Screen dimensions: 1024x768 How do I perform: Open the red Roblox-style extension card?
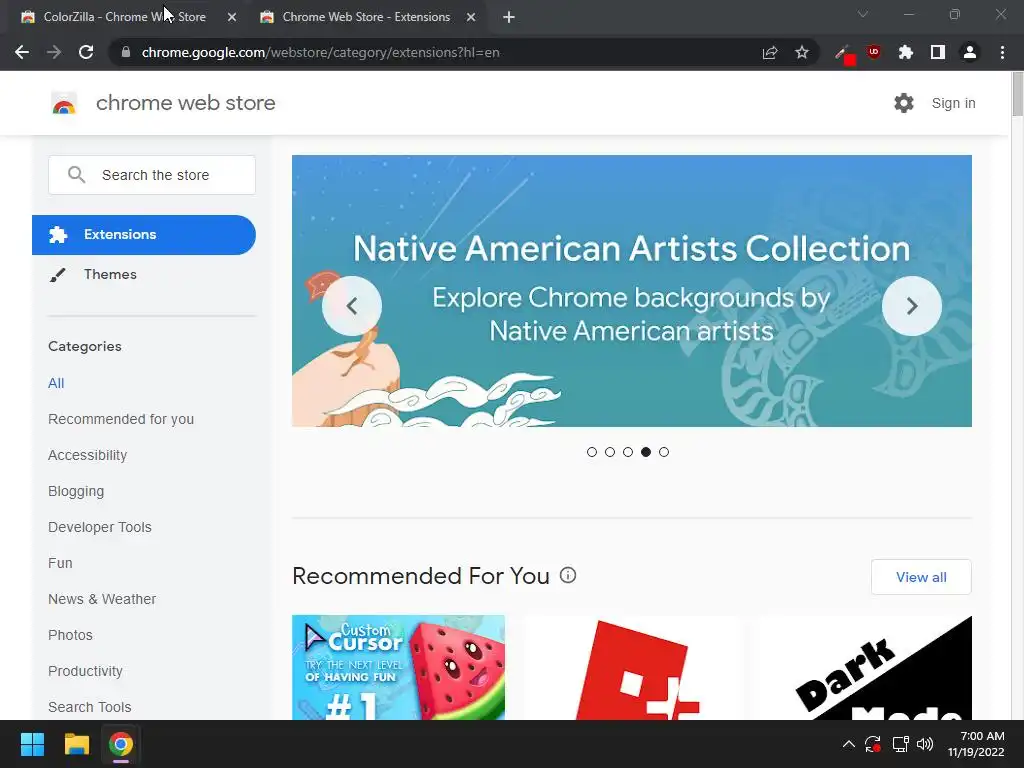[632, 667]
